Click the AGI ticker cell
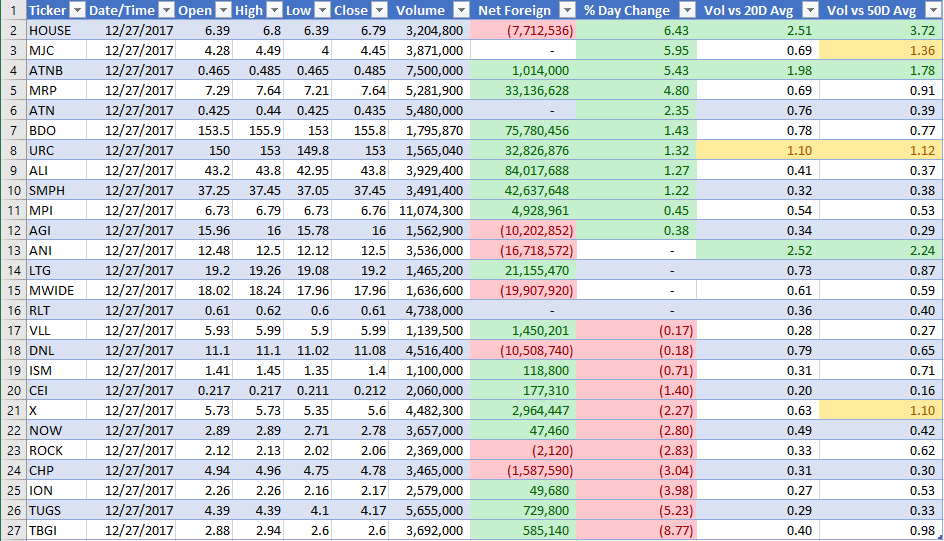Image resolution: width=944 pixels, height=541 pixels. point(57,230)
